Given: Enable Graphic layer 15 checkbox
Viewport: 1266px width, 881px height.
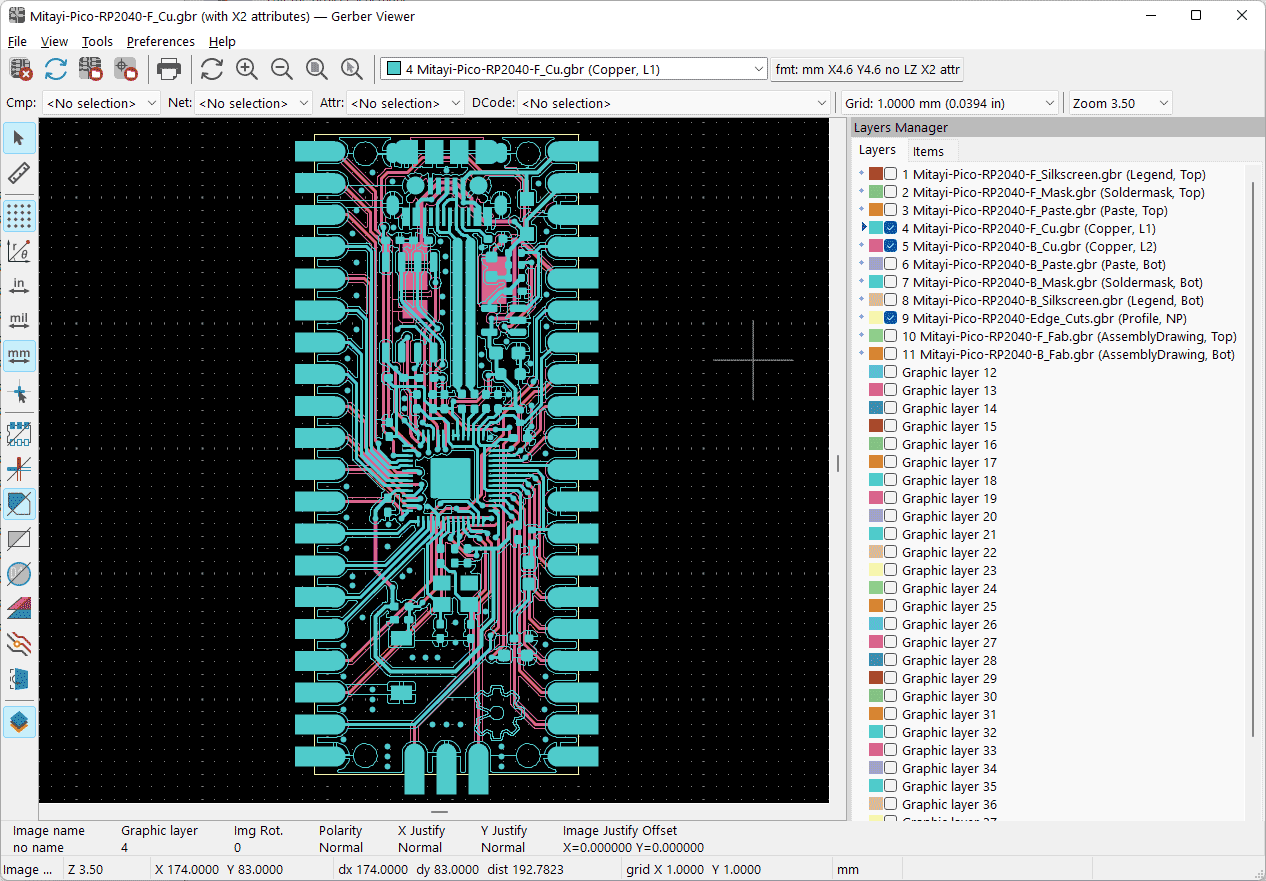Looking at the screenshot, I should (x=890, y=426).
